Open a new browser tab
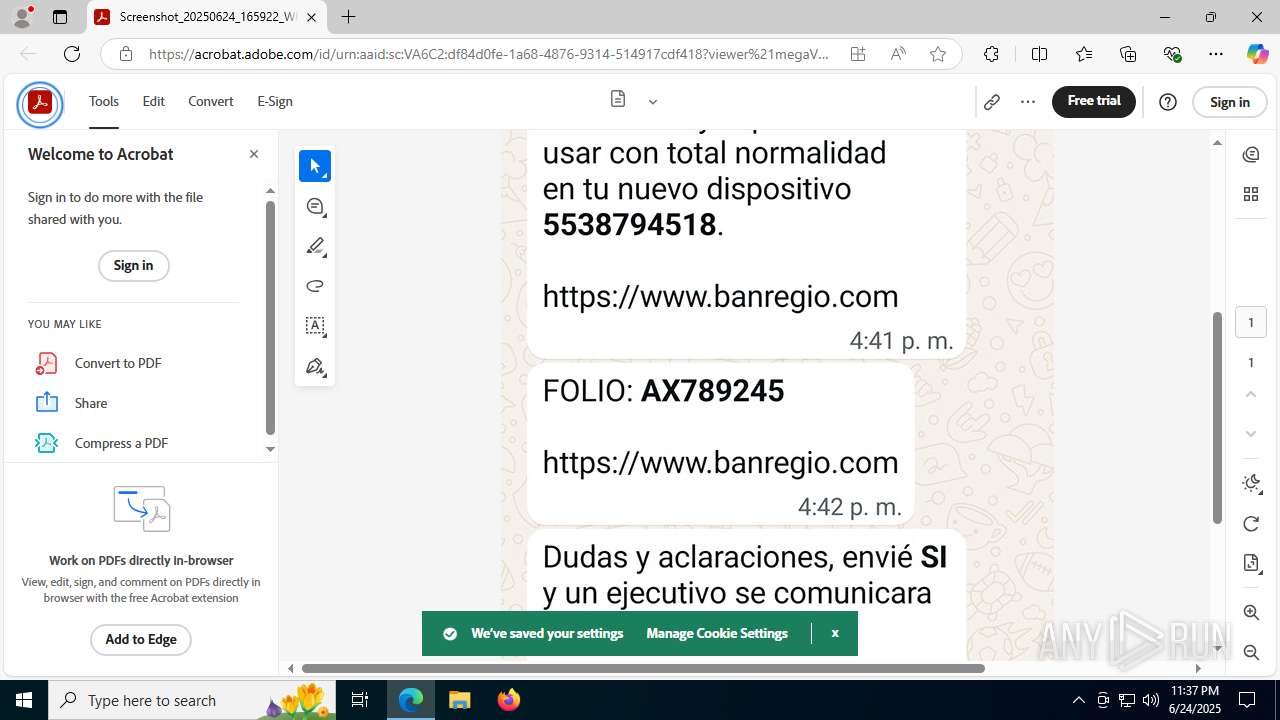 [348, 17]
